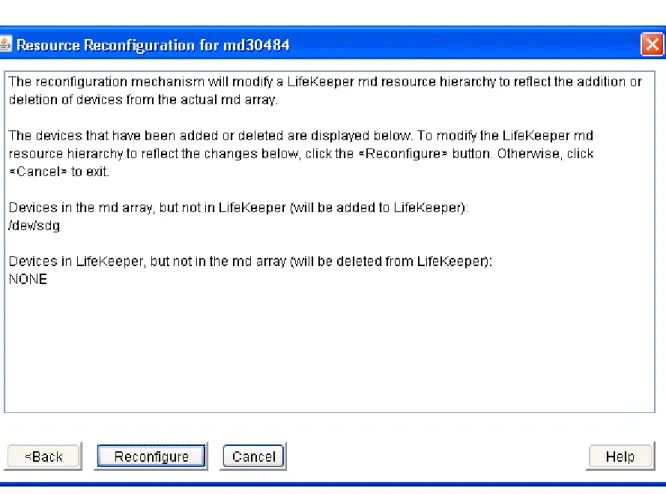The image size is (666, 494).
Task: Click the line starting 'The reconfiguration mechanism will modify'
Action: point(325,82)
